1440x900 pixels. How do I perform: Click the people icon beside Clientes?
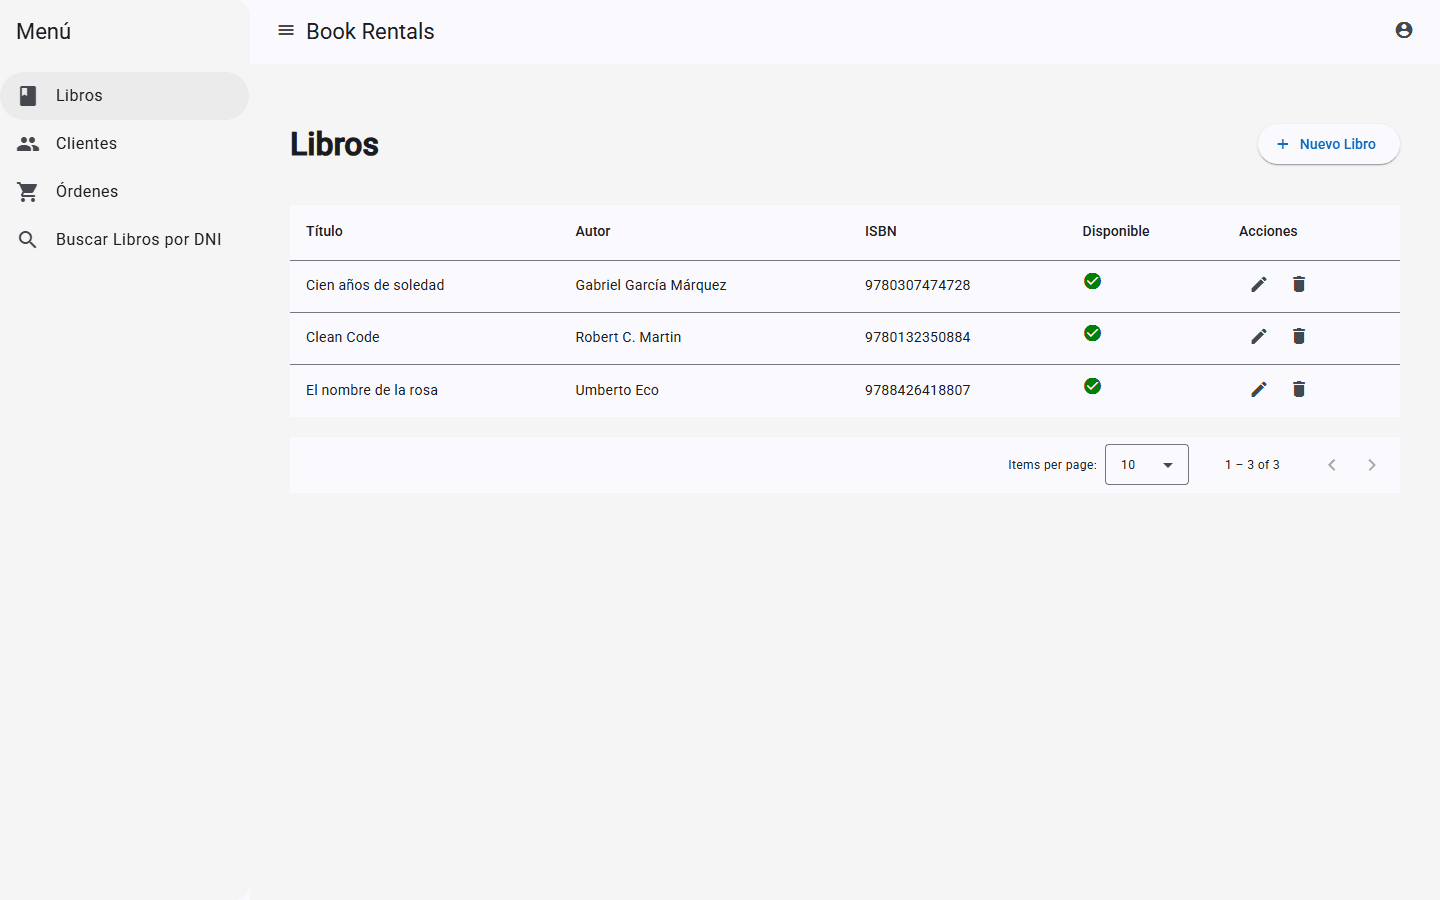click(x=28, y=144)
